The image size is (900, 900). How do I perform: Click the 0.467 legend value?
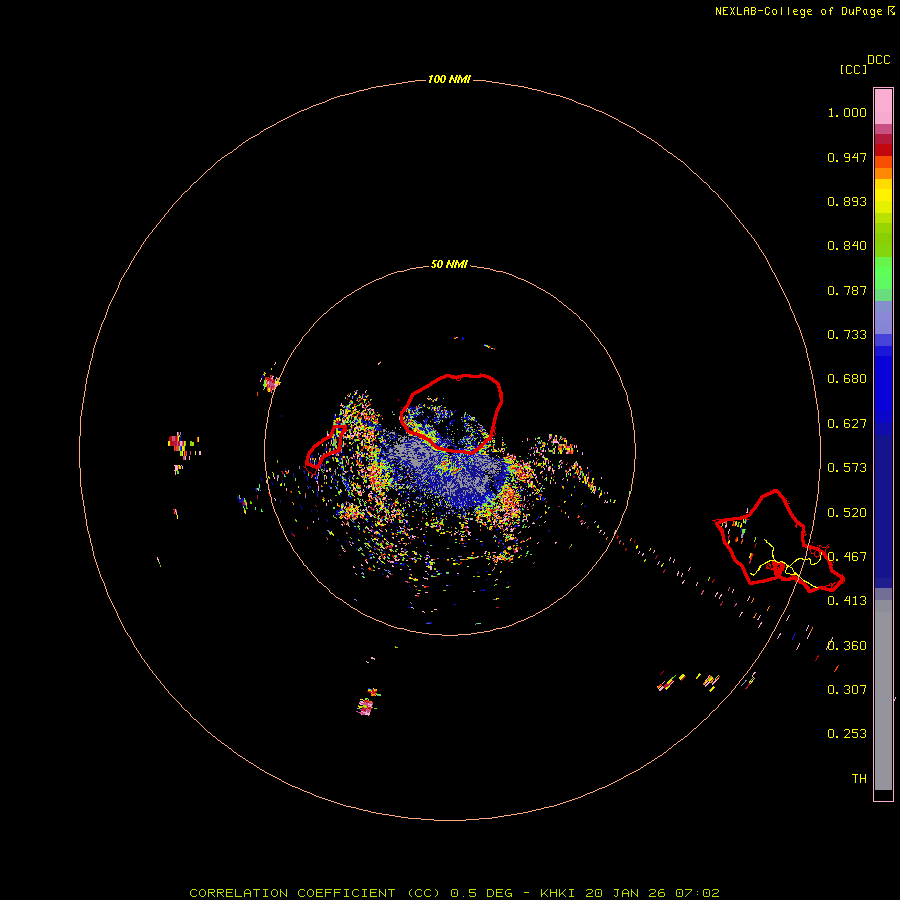847,557
